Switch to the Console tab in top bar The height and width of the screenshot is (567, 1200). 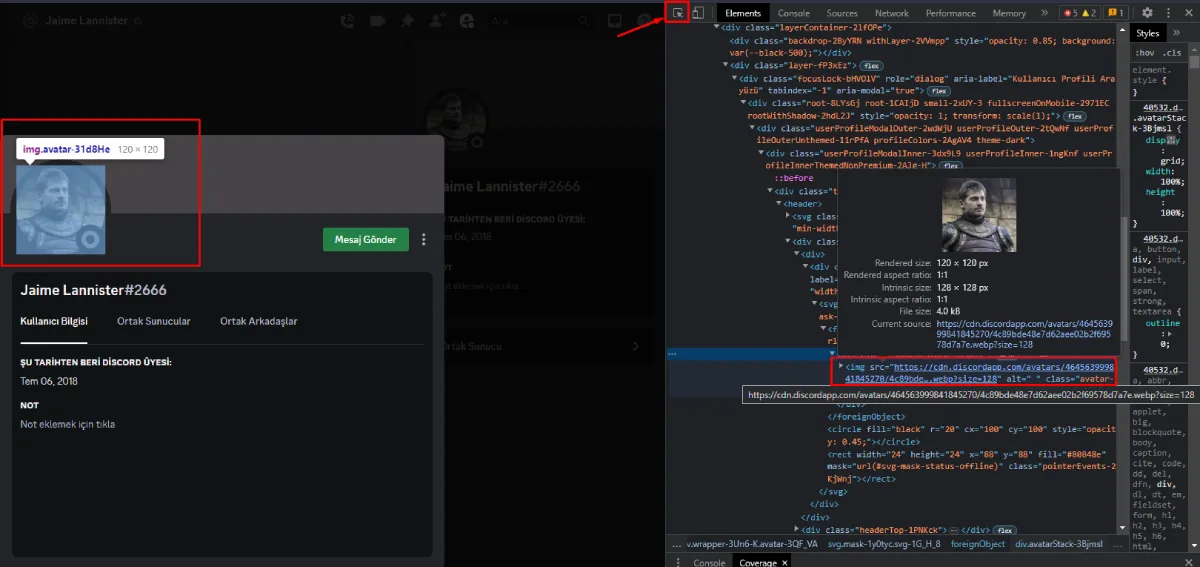pos(794,13)
